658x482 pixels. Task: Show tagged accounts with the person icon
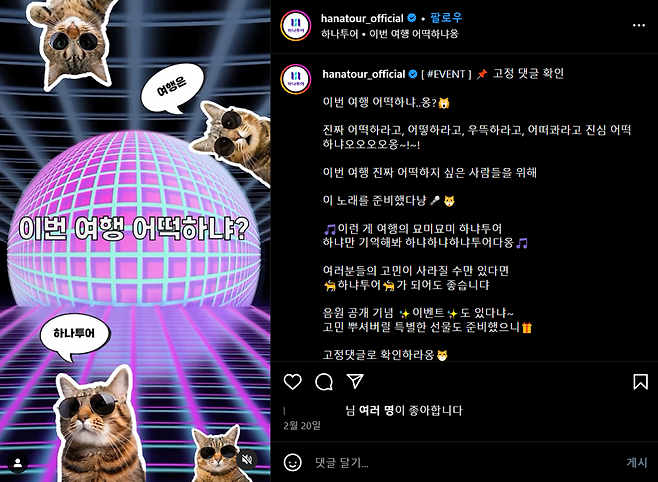tap(18, 463)
